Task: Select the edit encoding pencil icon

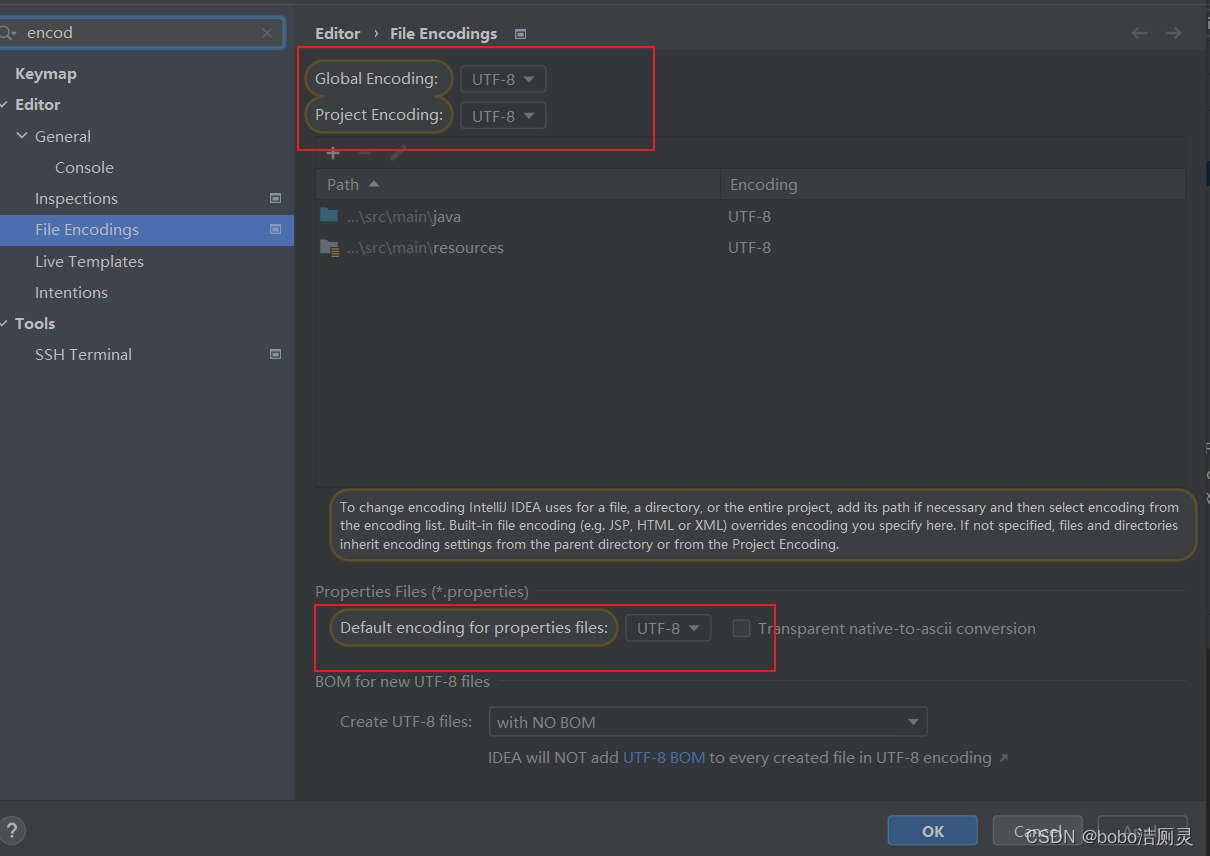Action: (x=396, y=152)
